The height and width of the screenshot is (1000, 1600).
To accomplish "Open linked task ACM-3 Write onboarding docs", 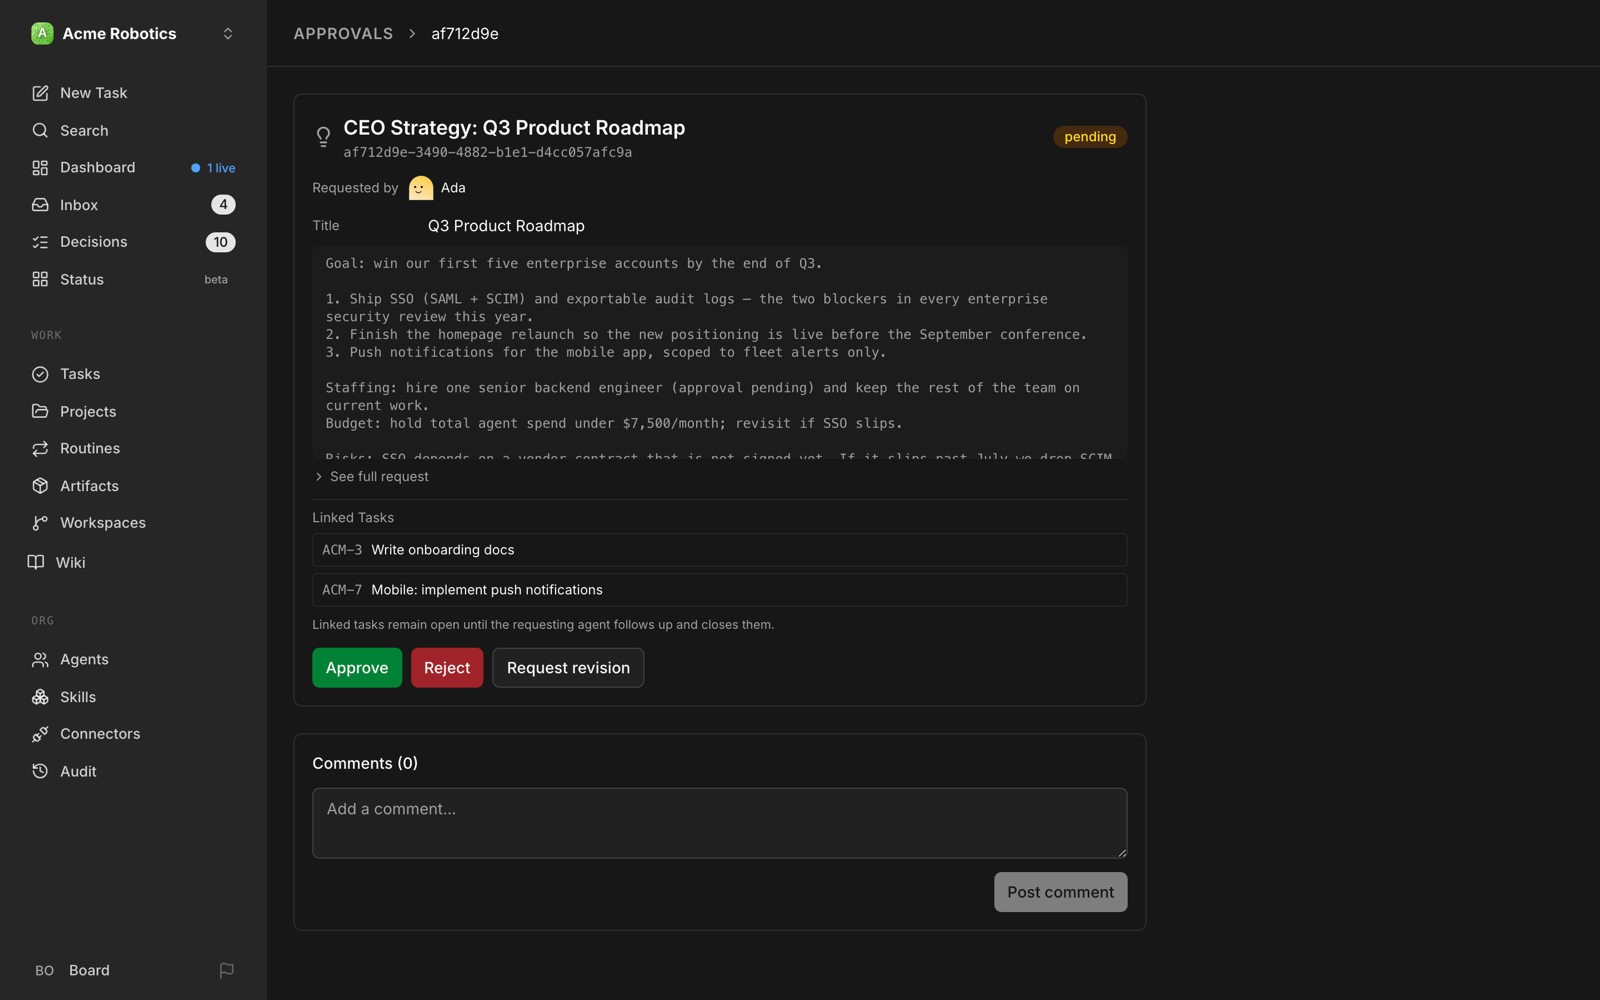I will tap(719, 550).
